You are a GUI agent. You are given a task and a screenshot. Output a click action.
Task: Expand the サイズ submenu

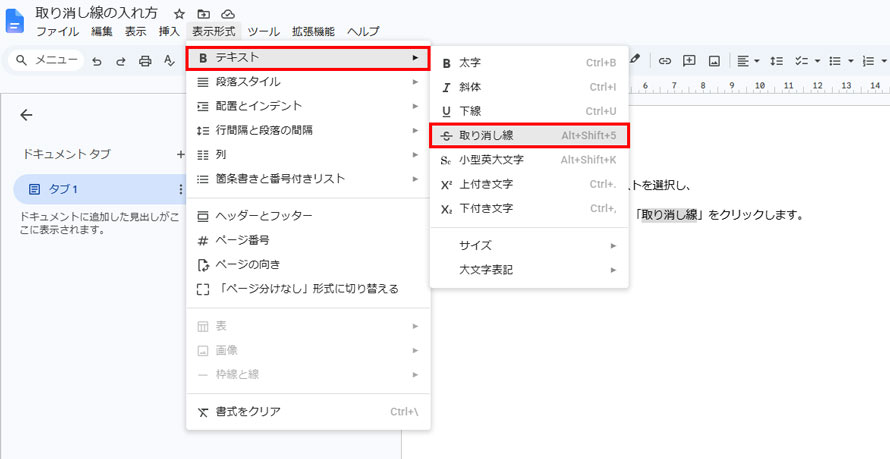529,246
